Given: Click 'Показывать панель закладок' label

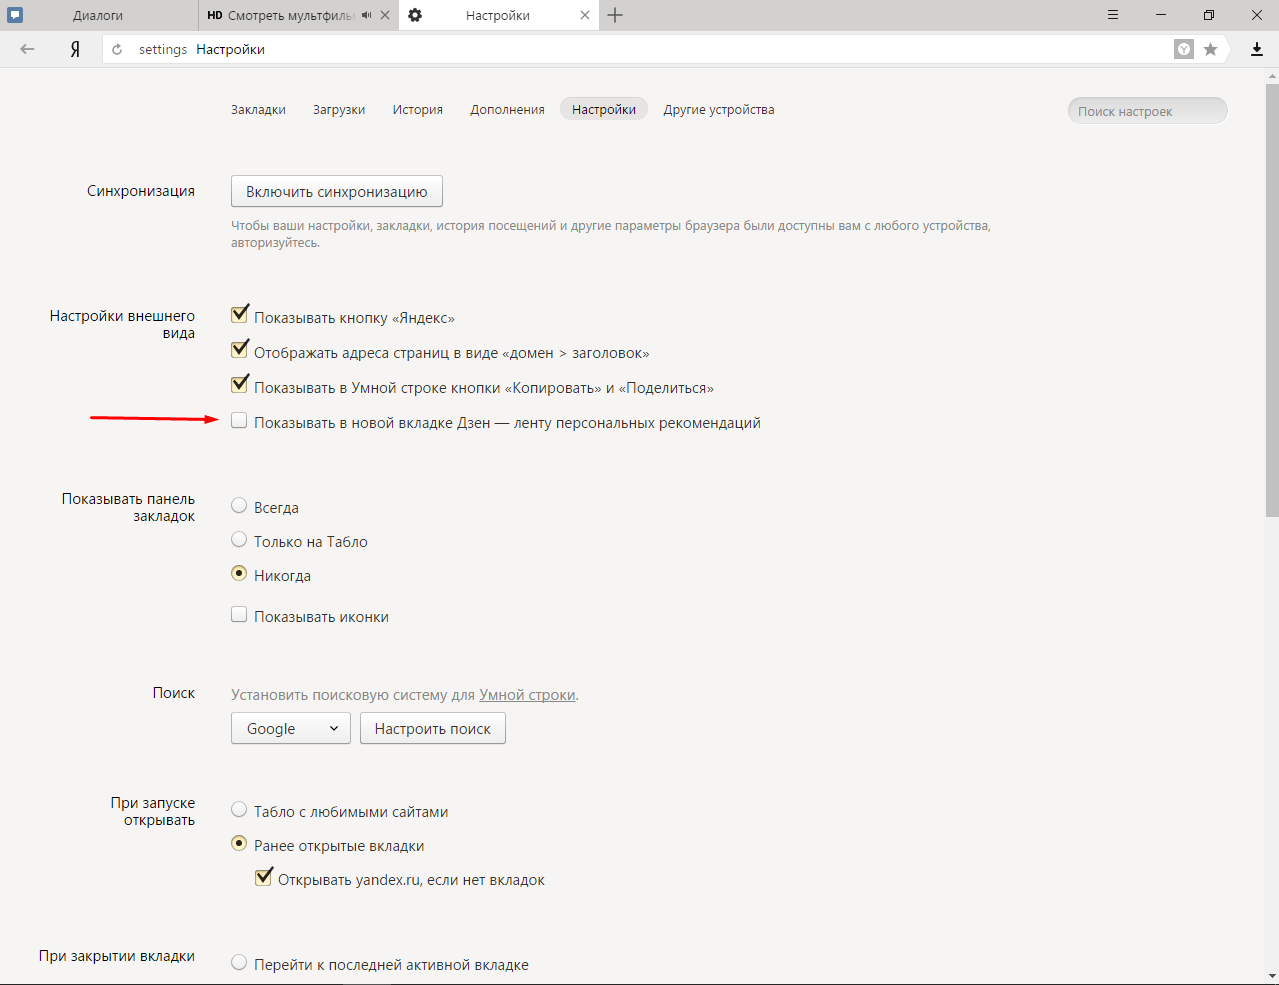Looking at the screenshot, I should coord(128,507).
